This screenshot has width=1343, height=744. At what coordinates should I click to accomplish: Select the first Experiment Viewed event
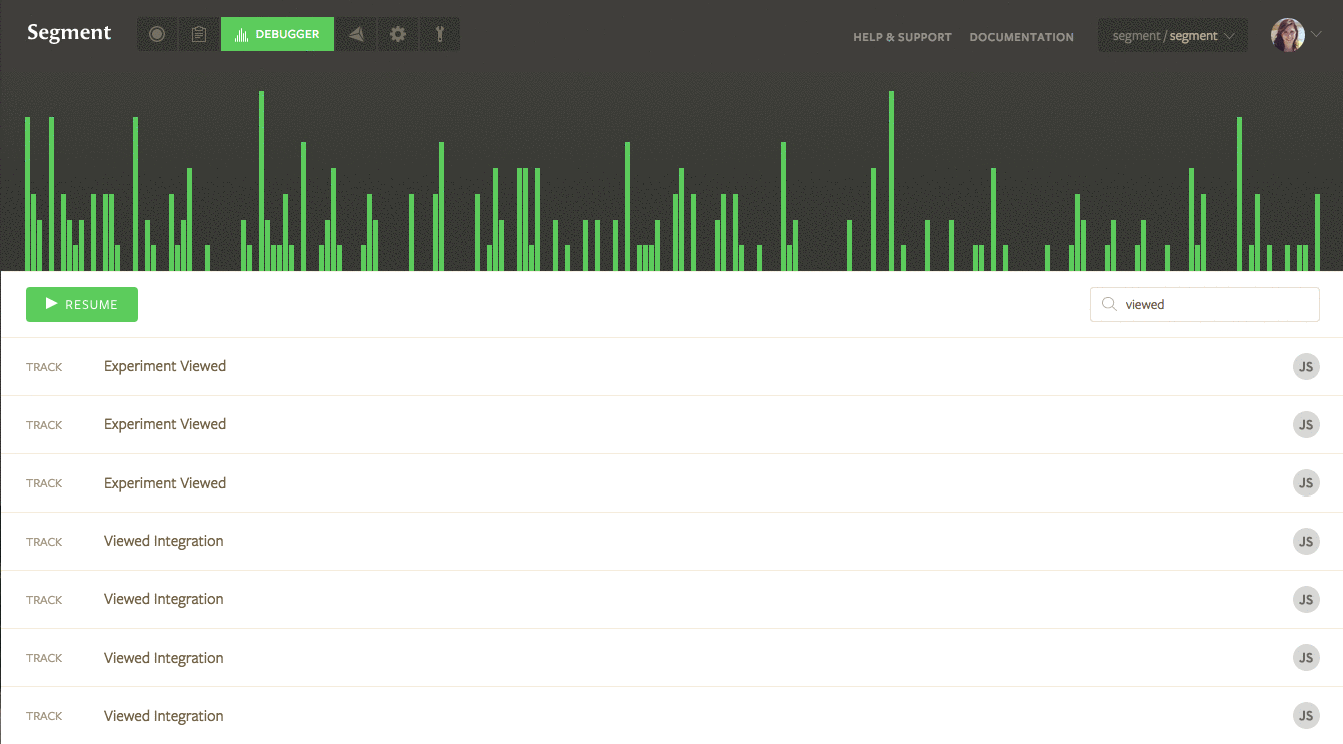tap(671, 367)
